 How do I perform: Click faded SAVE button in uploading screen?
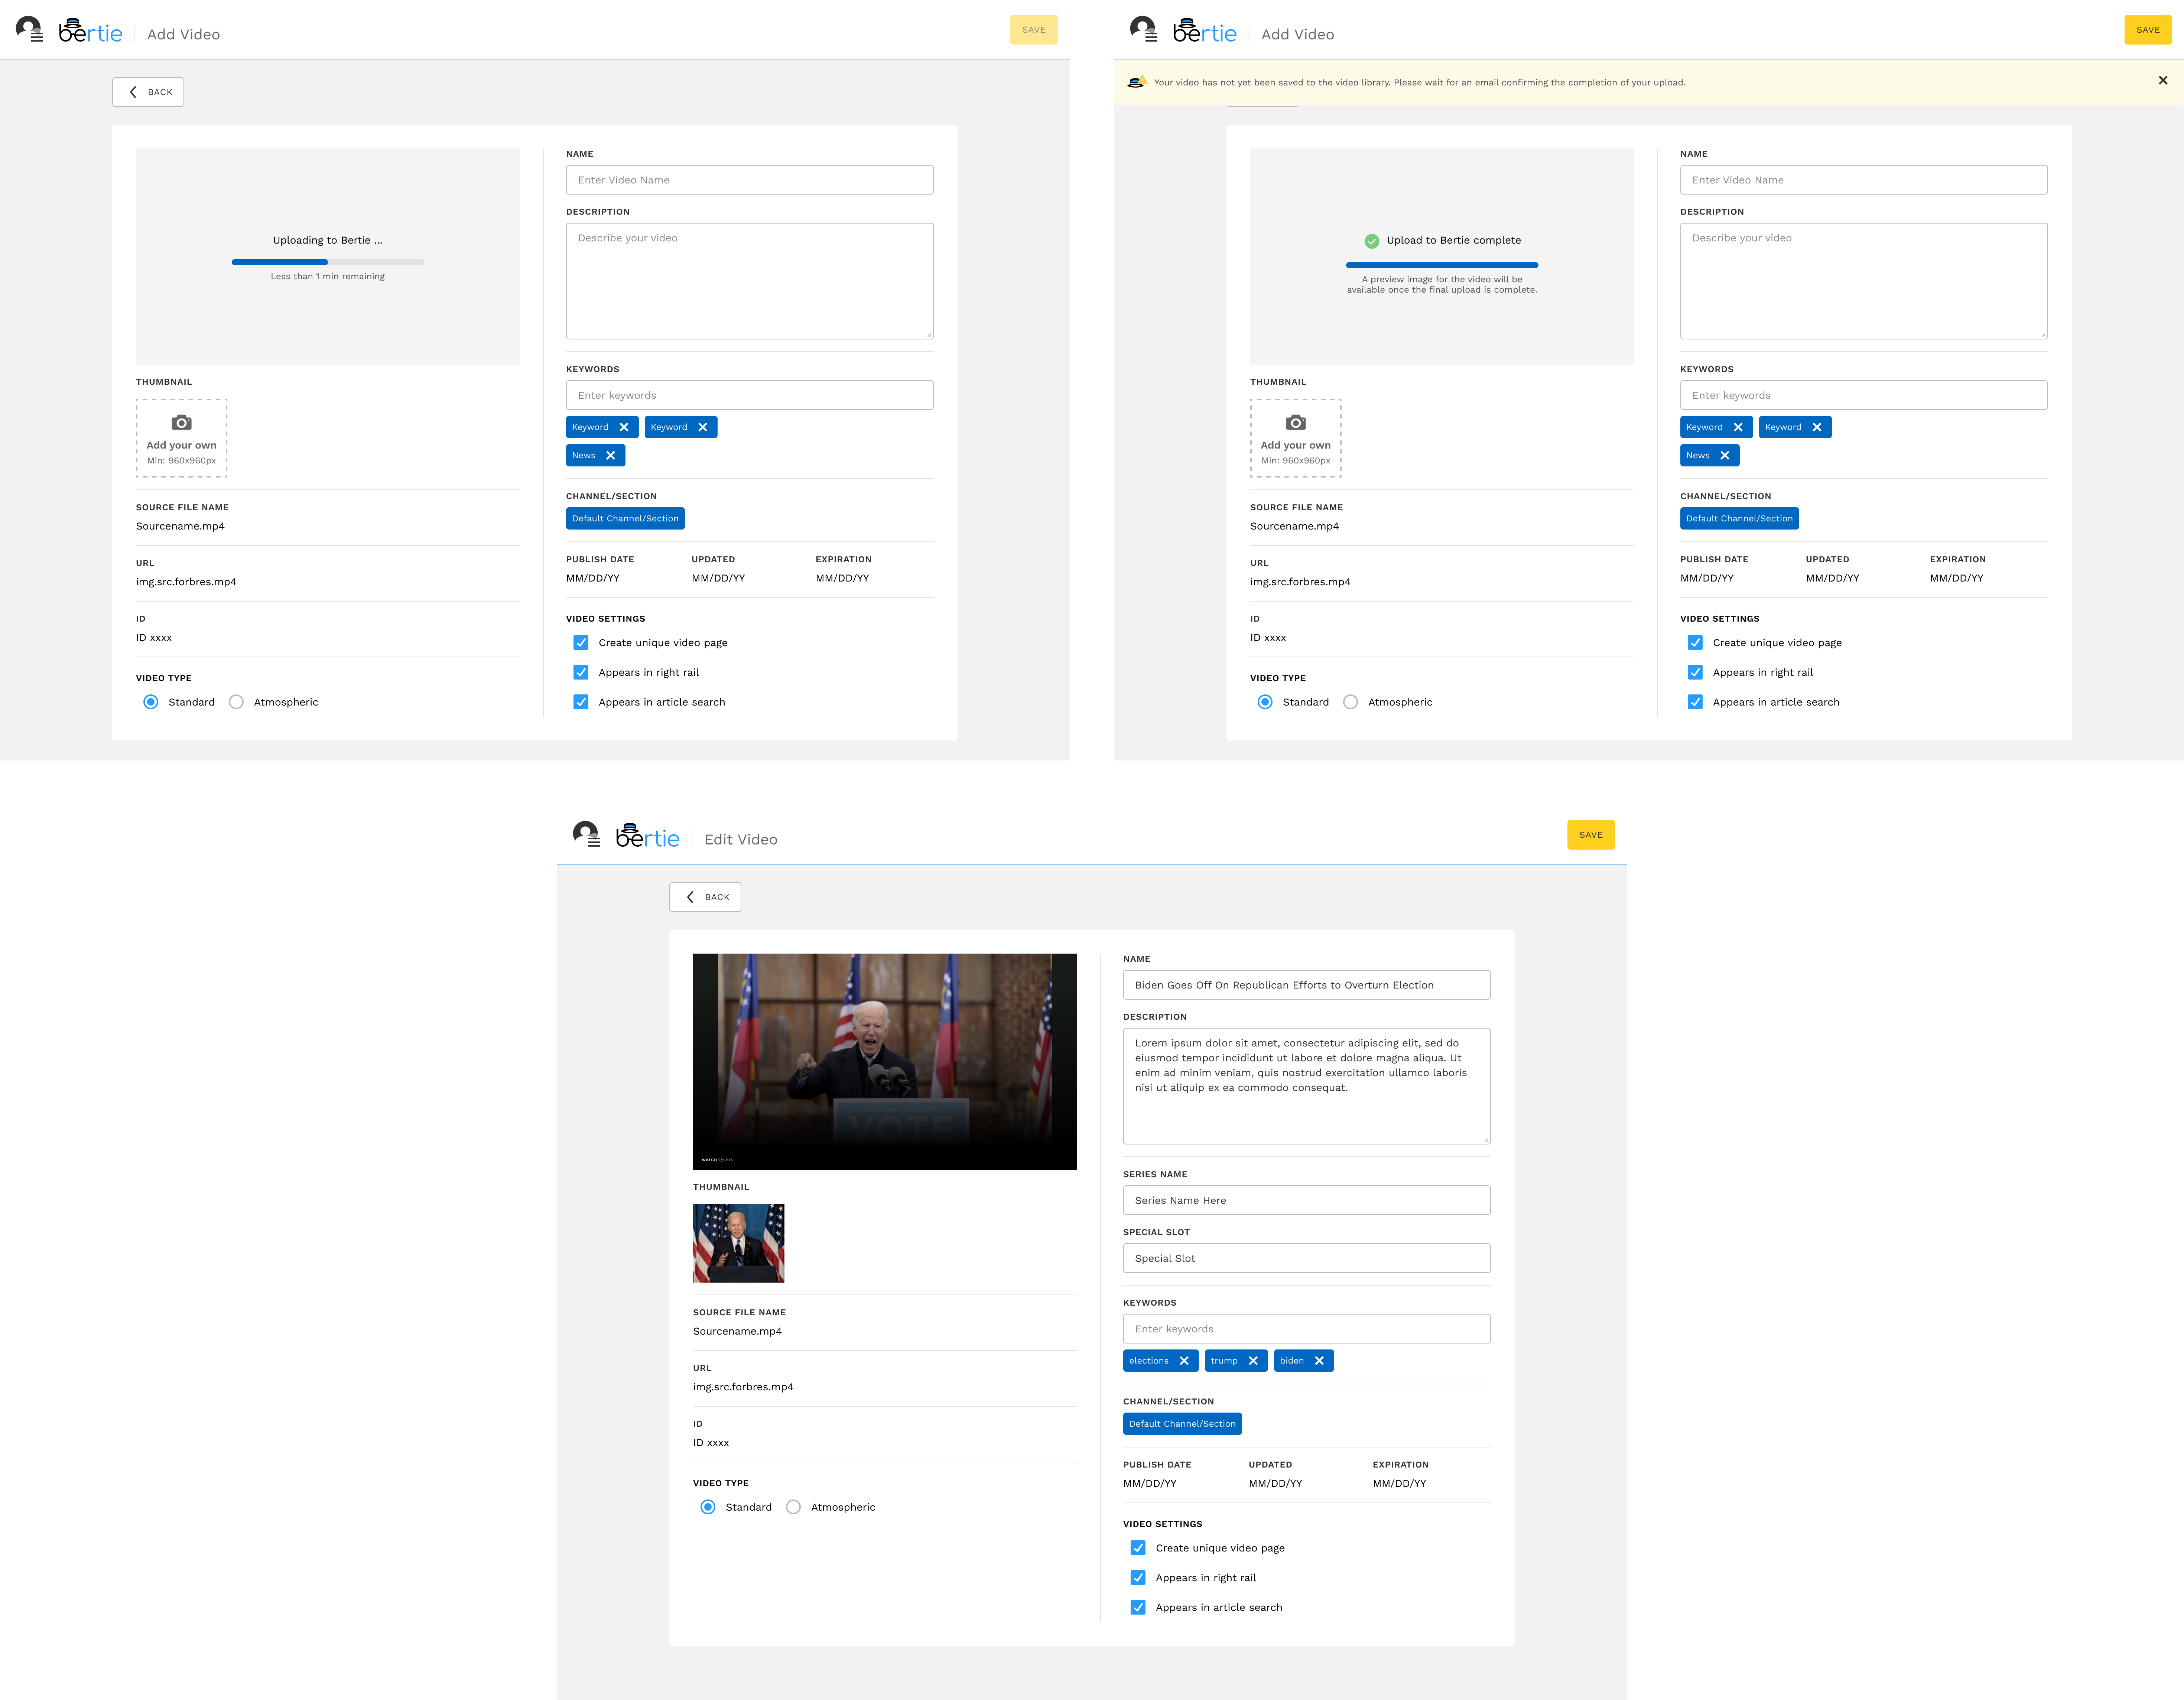[x=1034, y=30]
